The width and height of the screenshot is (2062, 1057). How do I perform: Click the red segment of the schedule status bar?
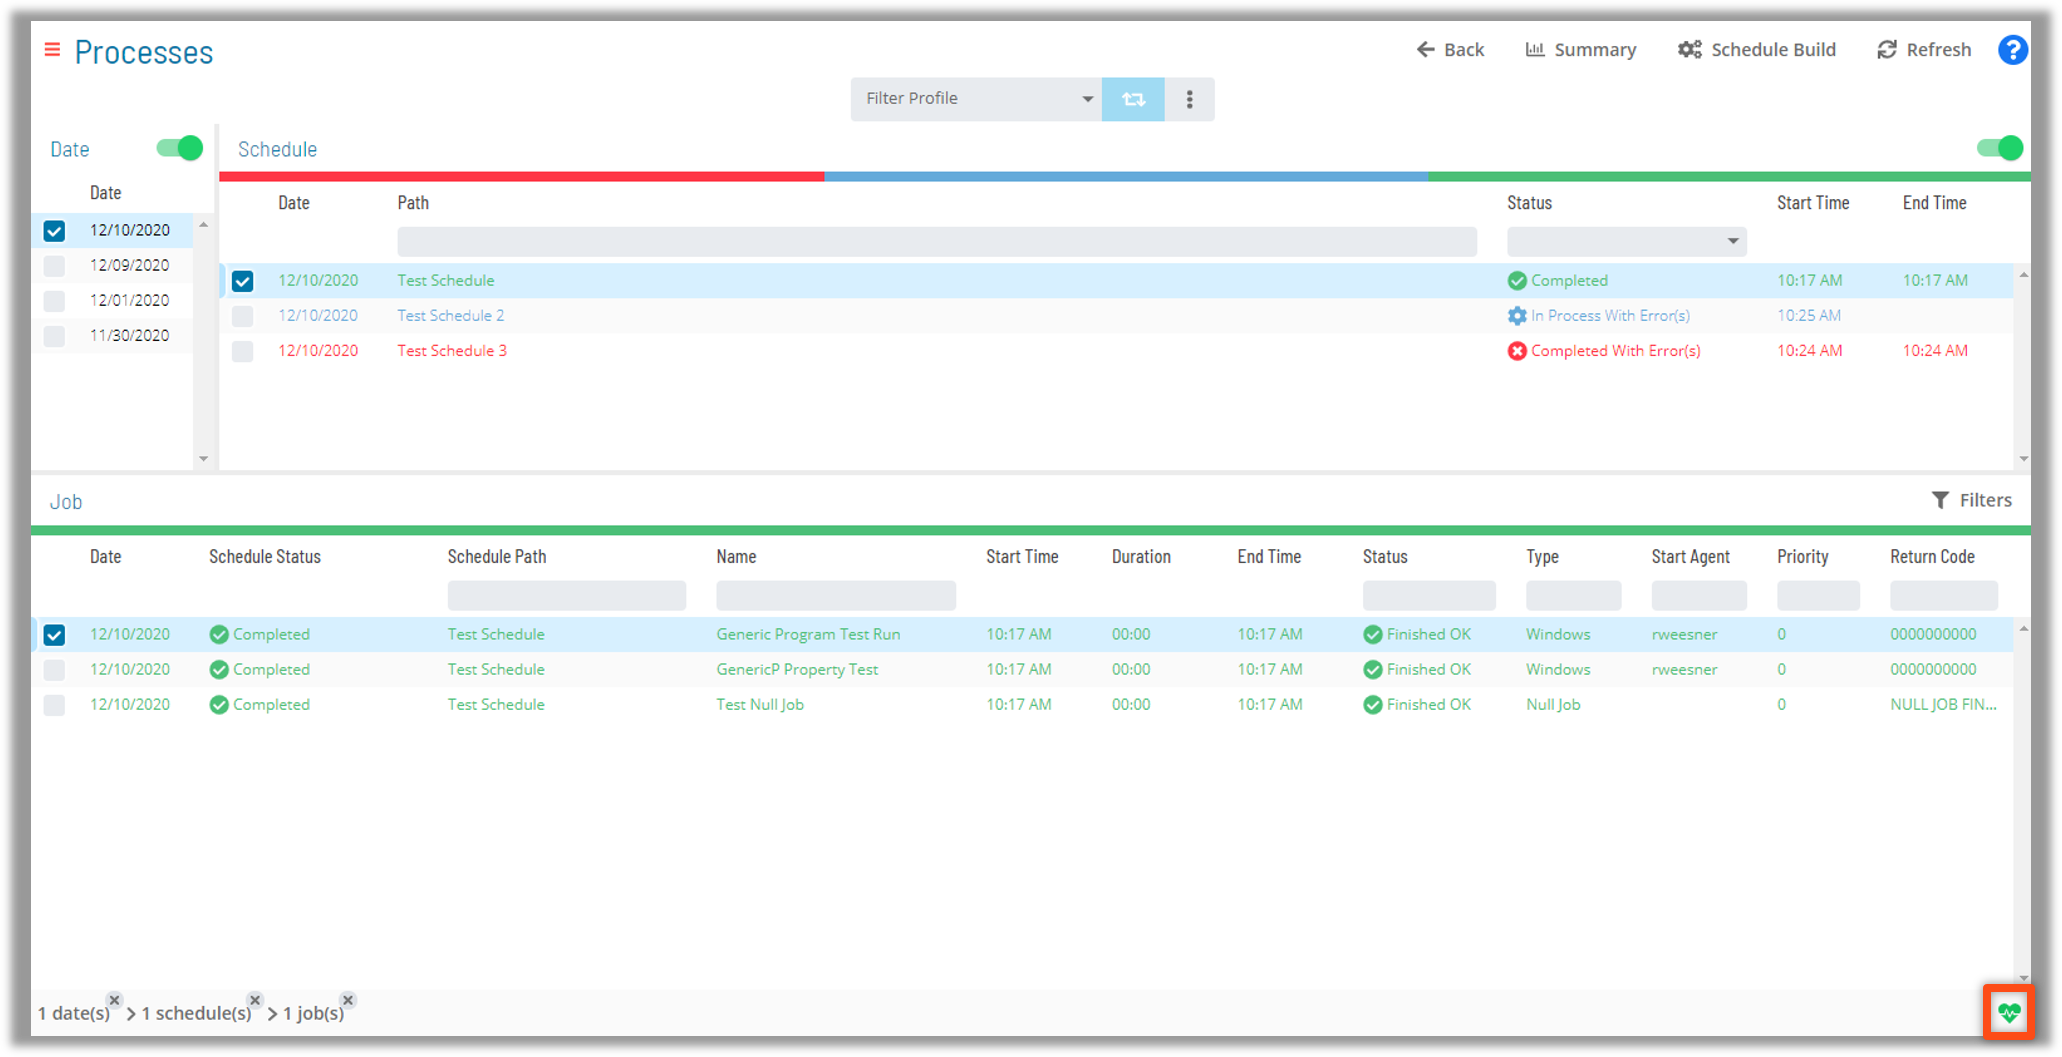click(x=520, y=175)
